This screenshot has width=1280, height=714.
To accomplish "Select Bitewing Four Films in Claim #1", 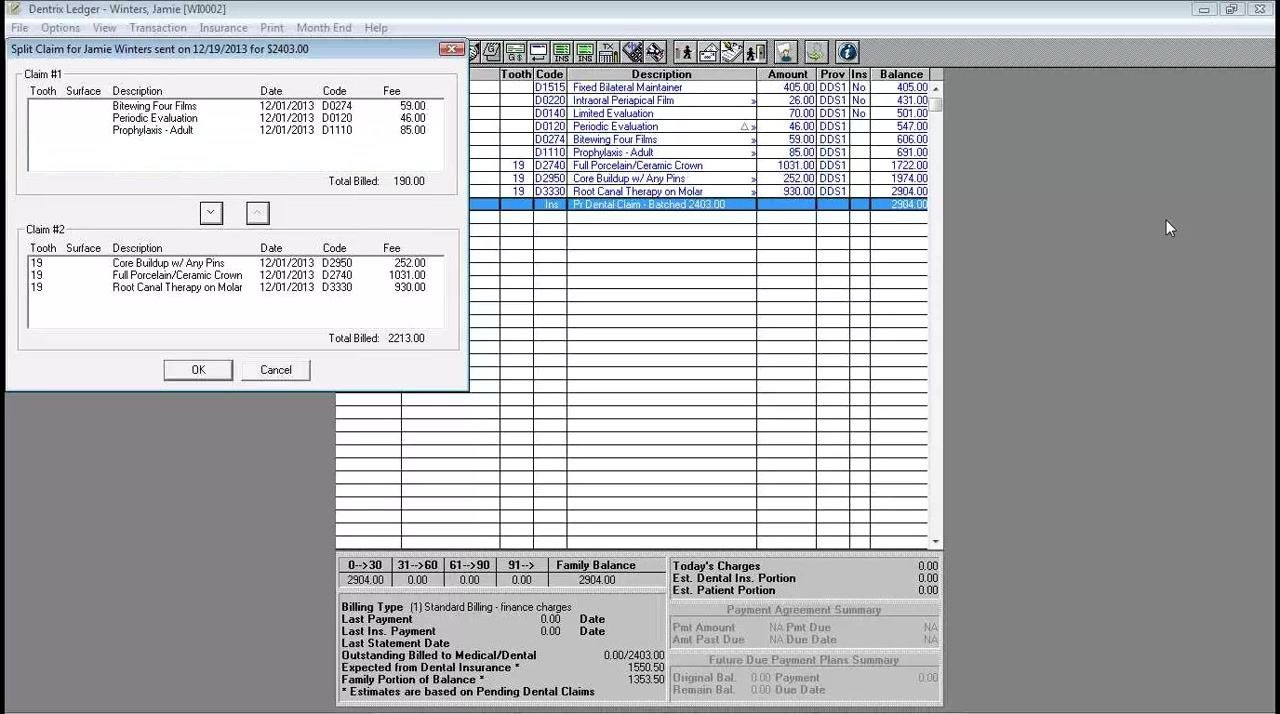I will (236, 106).
